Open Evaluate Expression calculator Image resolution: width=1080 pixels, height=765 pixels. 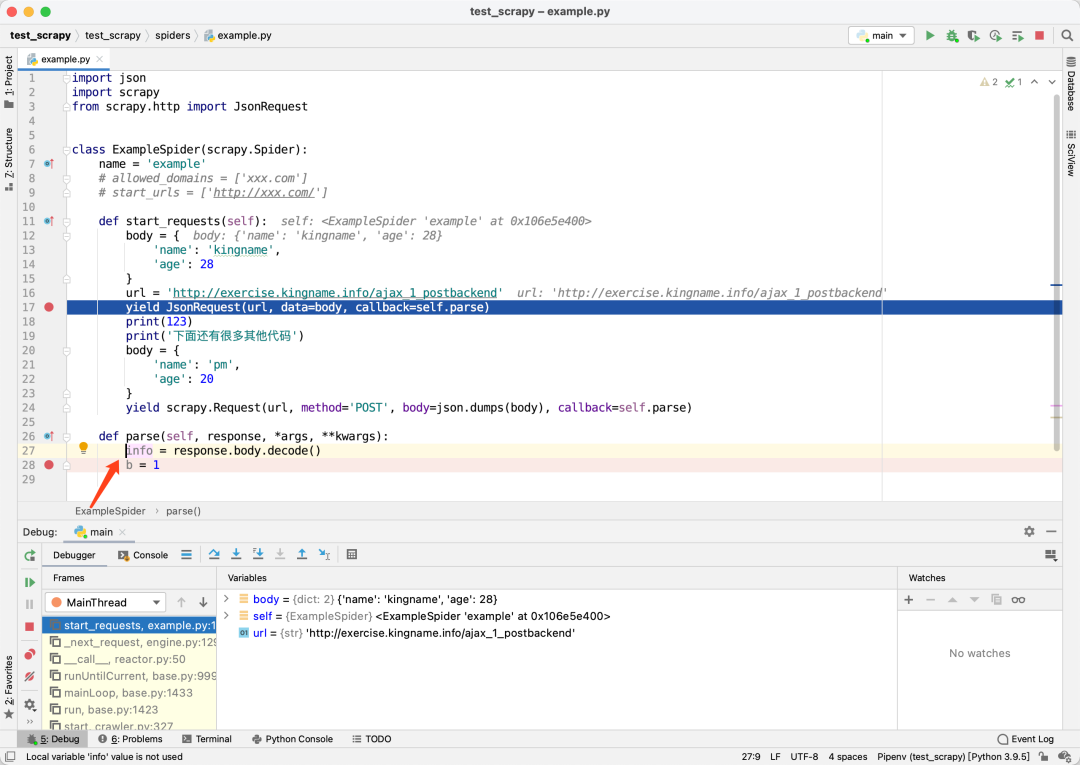[352, 554]
